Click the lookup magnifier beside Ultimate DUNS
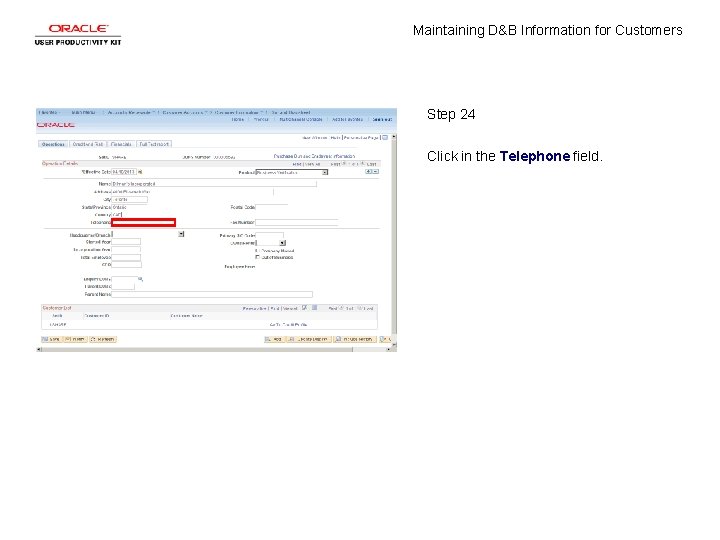 [x=141, y=279]
